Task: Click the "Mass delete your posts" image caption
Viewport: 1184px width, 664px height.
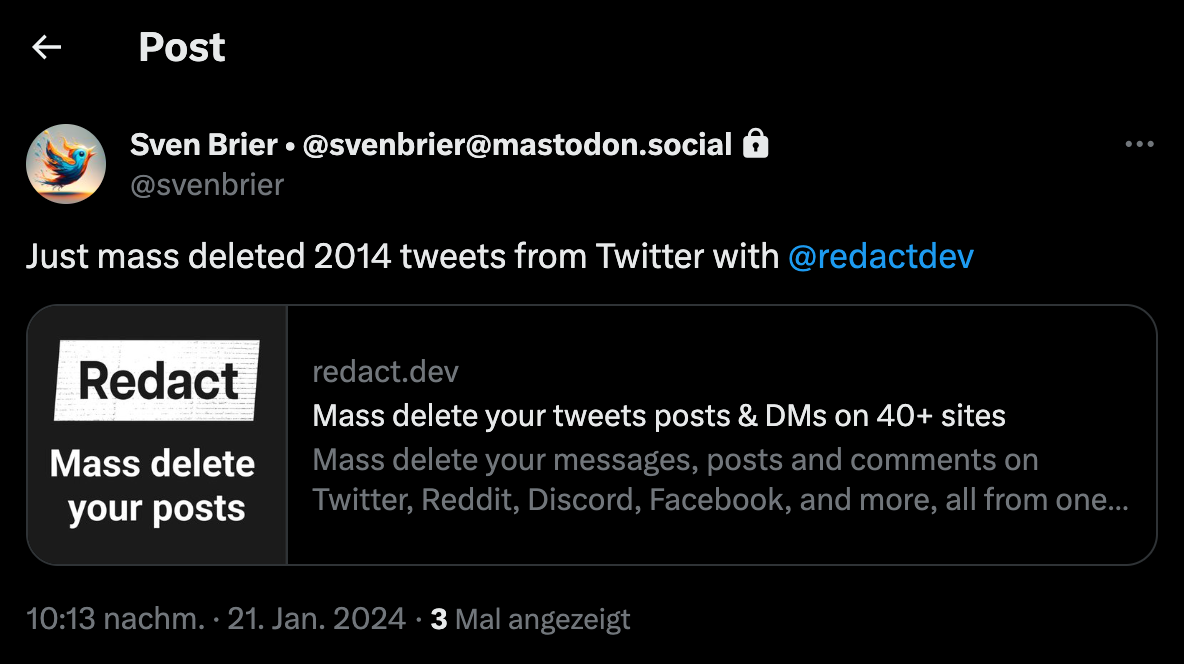Action: [153, 486]
